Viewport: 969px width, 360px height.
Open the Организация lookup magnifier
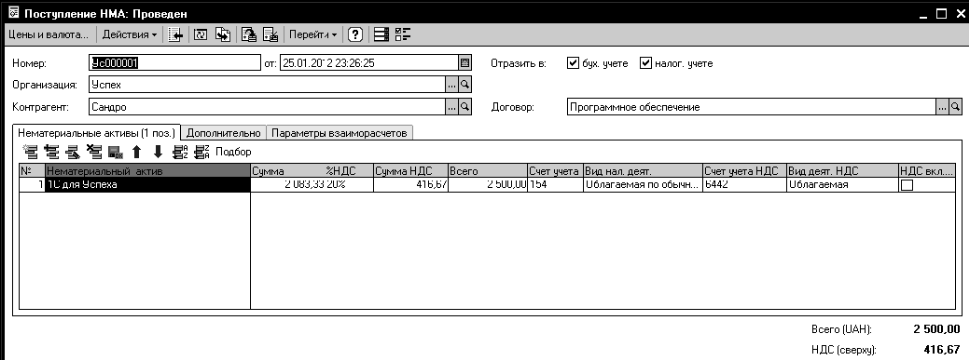point(465,84)
